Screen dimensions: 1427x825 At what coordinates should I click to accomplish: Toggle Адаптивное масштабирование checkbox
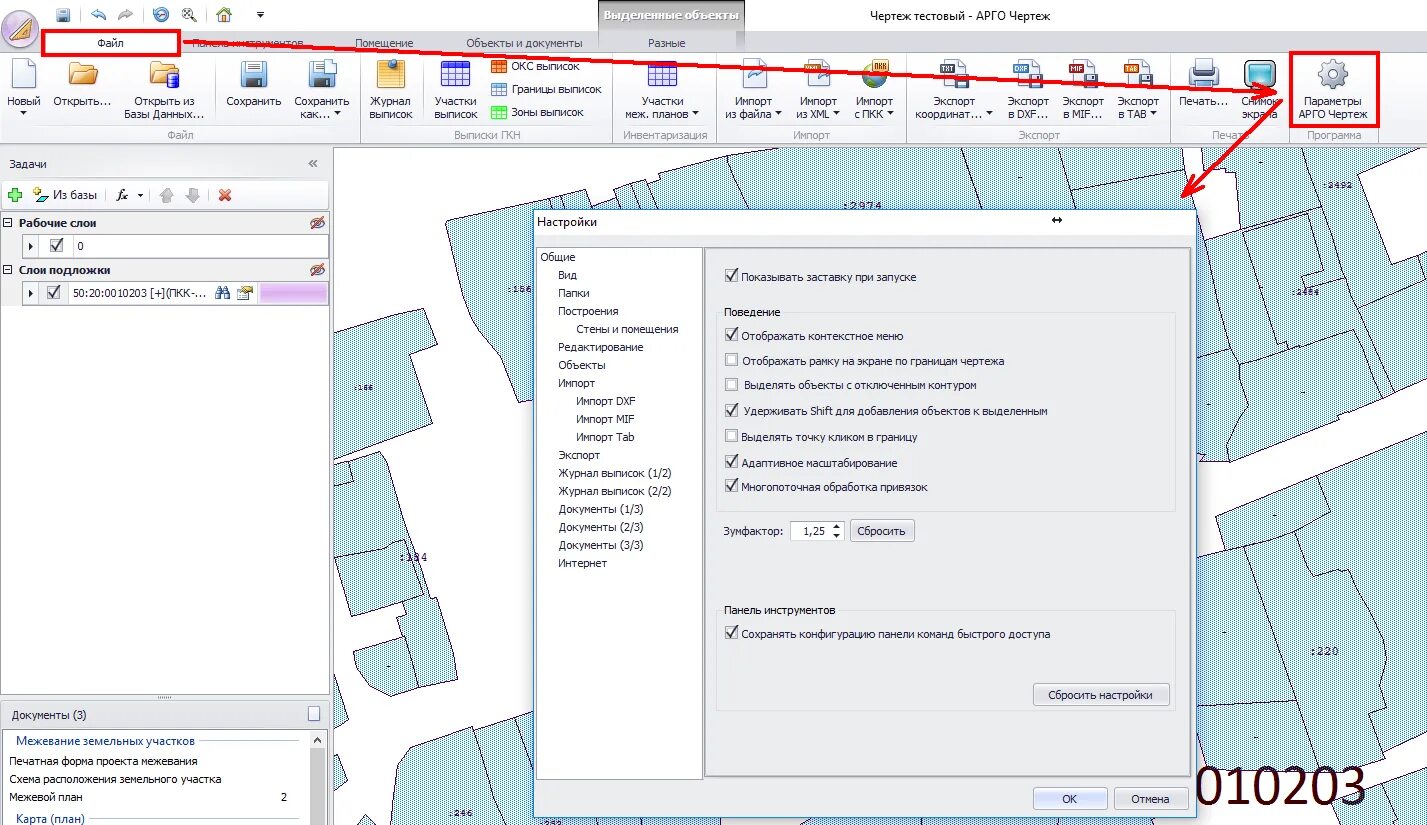click(732, 463)
